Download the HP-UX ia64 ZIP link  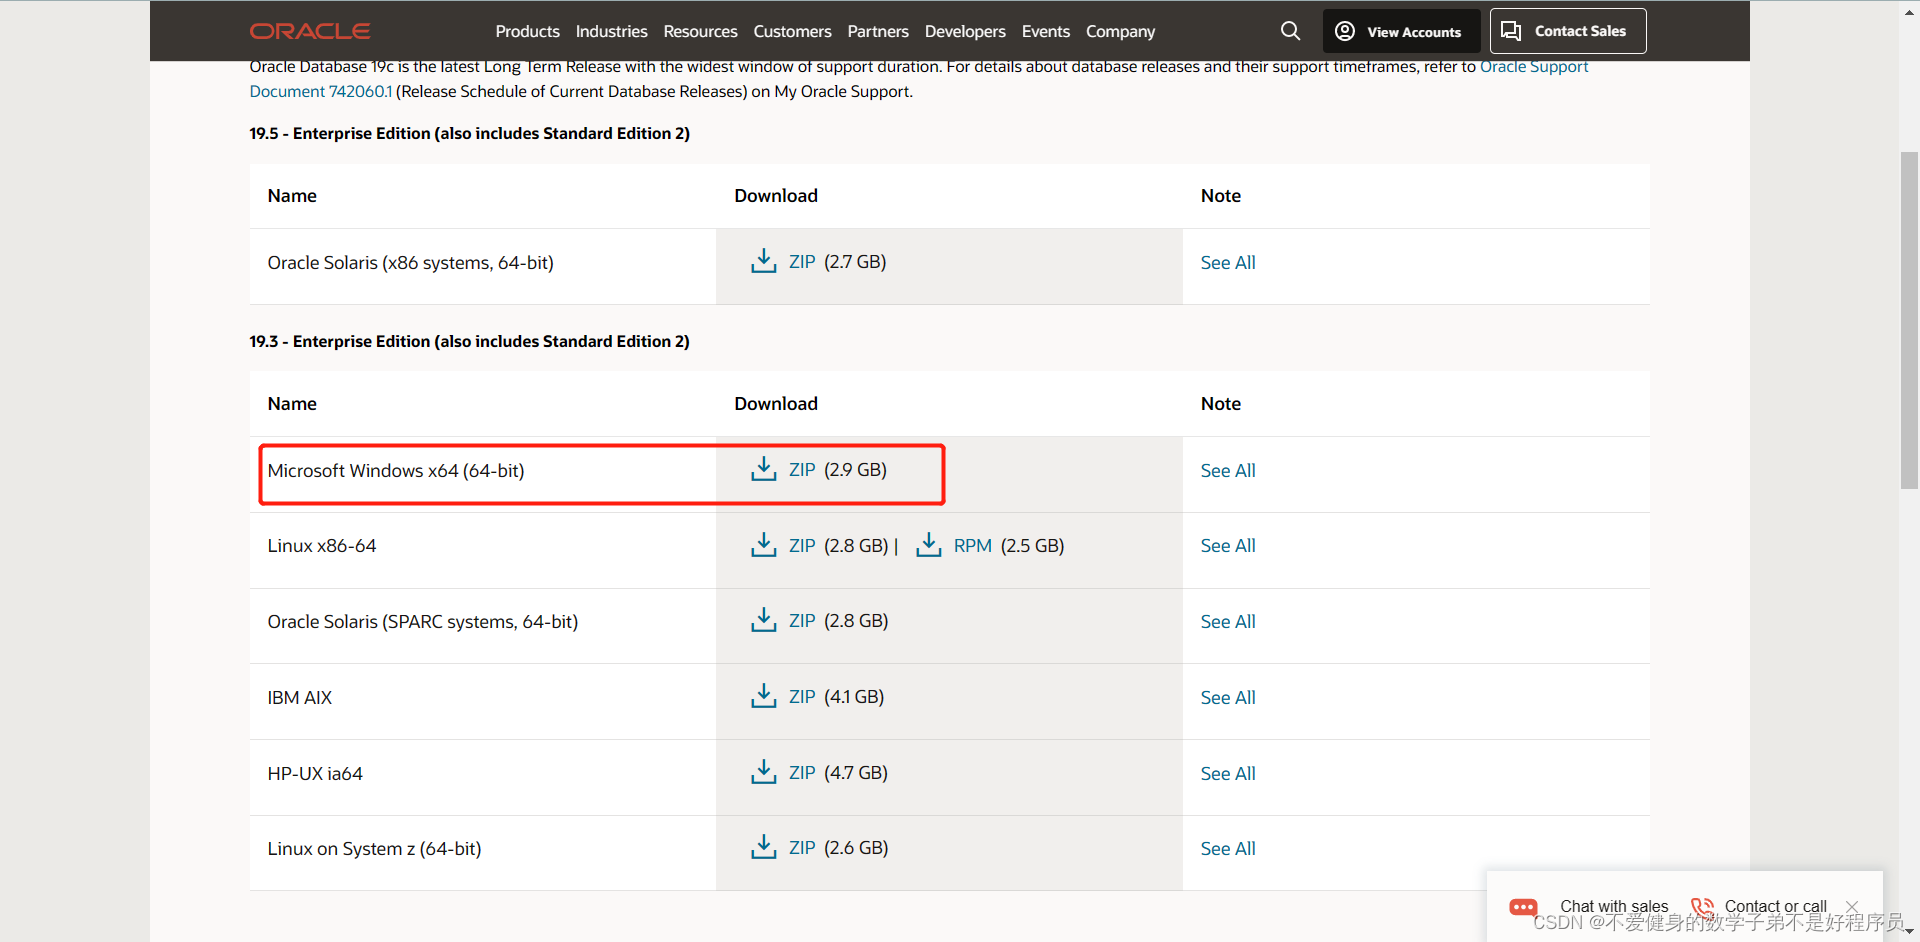click(802, 772)
